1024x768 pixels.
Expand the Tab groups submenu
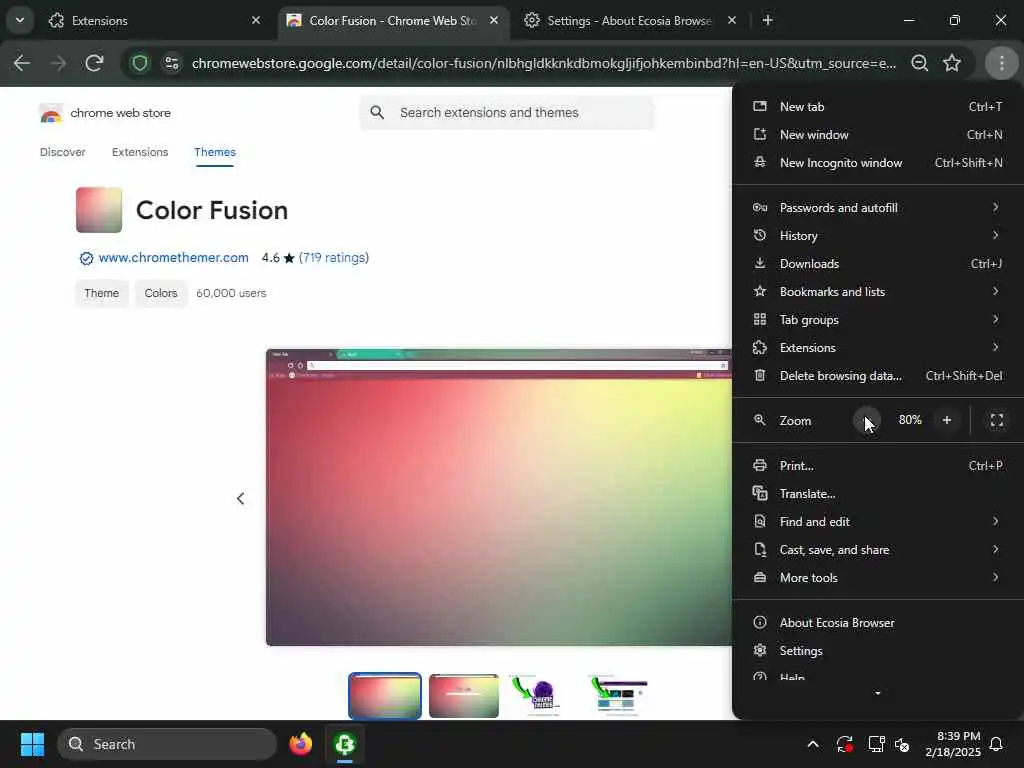[878, 320]
